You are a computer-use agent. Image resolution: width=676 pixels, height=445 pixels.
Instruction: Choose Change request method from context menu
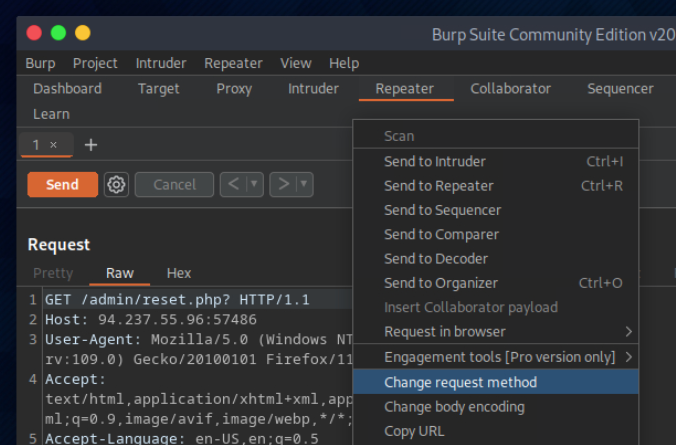(460, 382)
